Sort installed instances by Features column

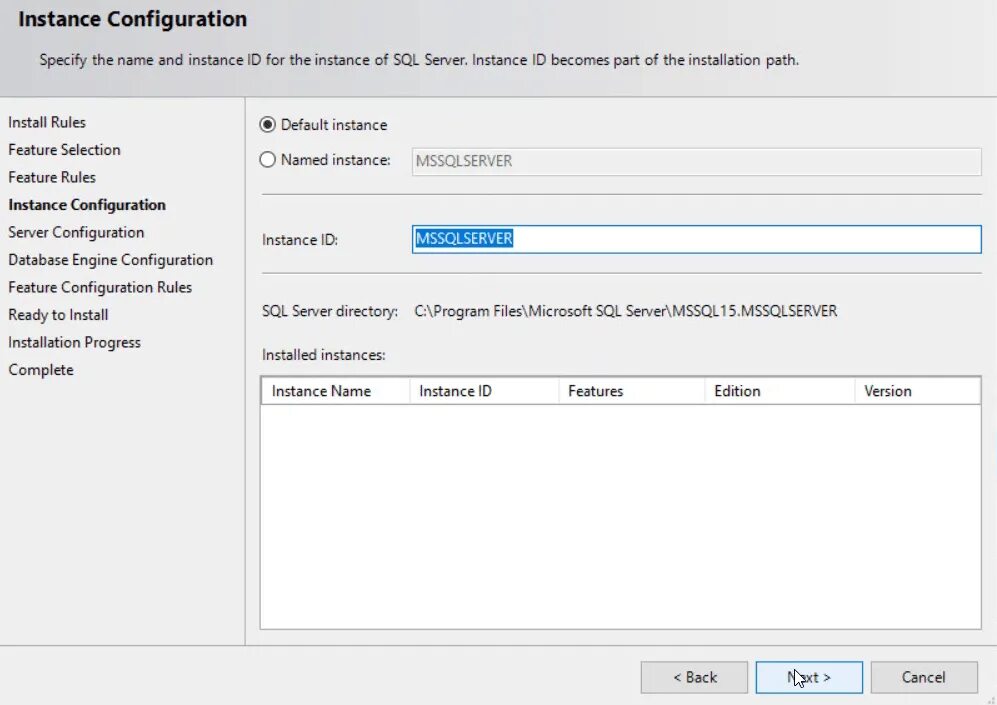[631, 391]
